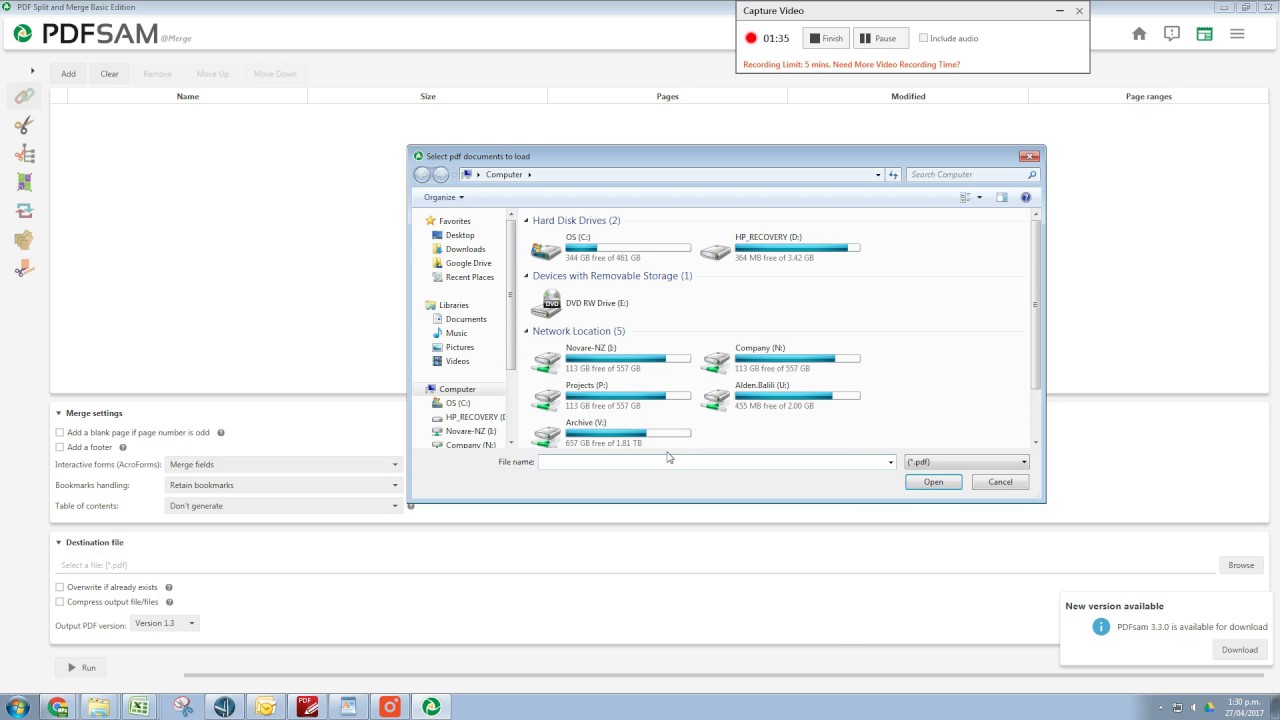
Task: Collapse the Hard Disk Drives (2) group
Action: pyautogui.click(x=526, y=220)
